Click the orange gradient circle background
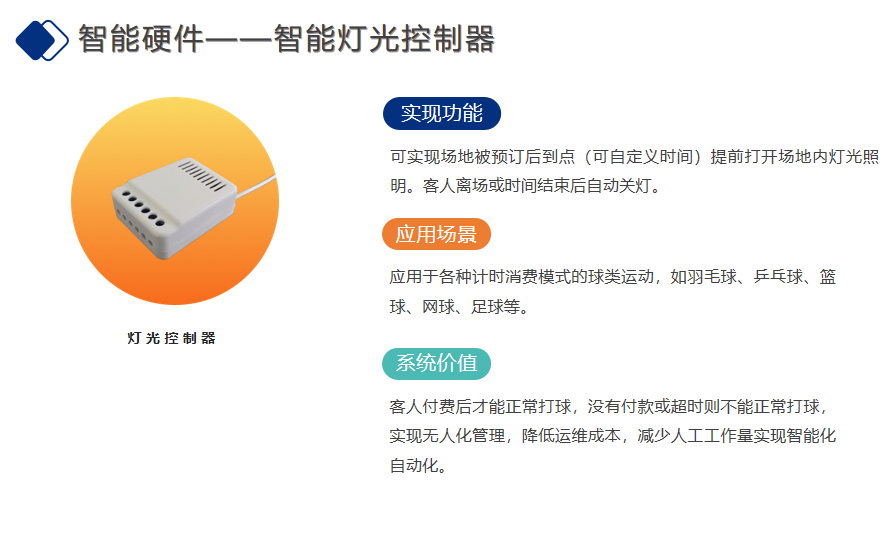Image resolution: width=890 pixels, height=540 pixels. (x=175, y=201)
